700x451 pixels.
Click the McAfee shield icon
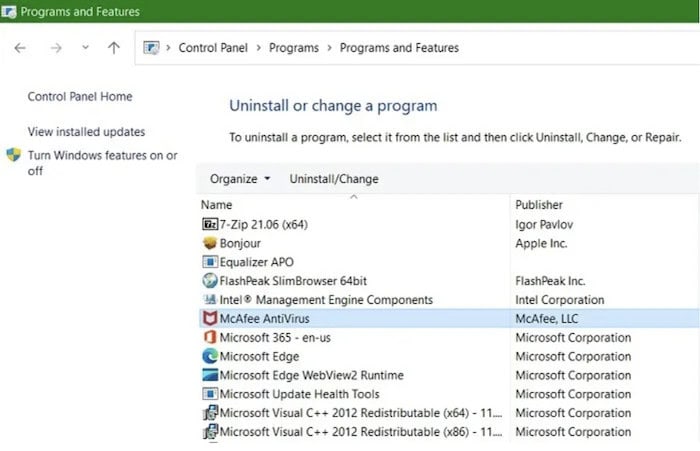(x=210, y=318)
